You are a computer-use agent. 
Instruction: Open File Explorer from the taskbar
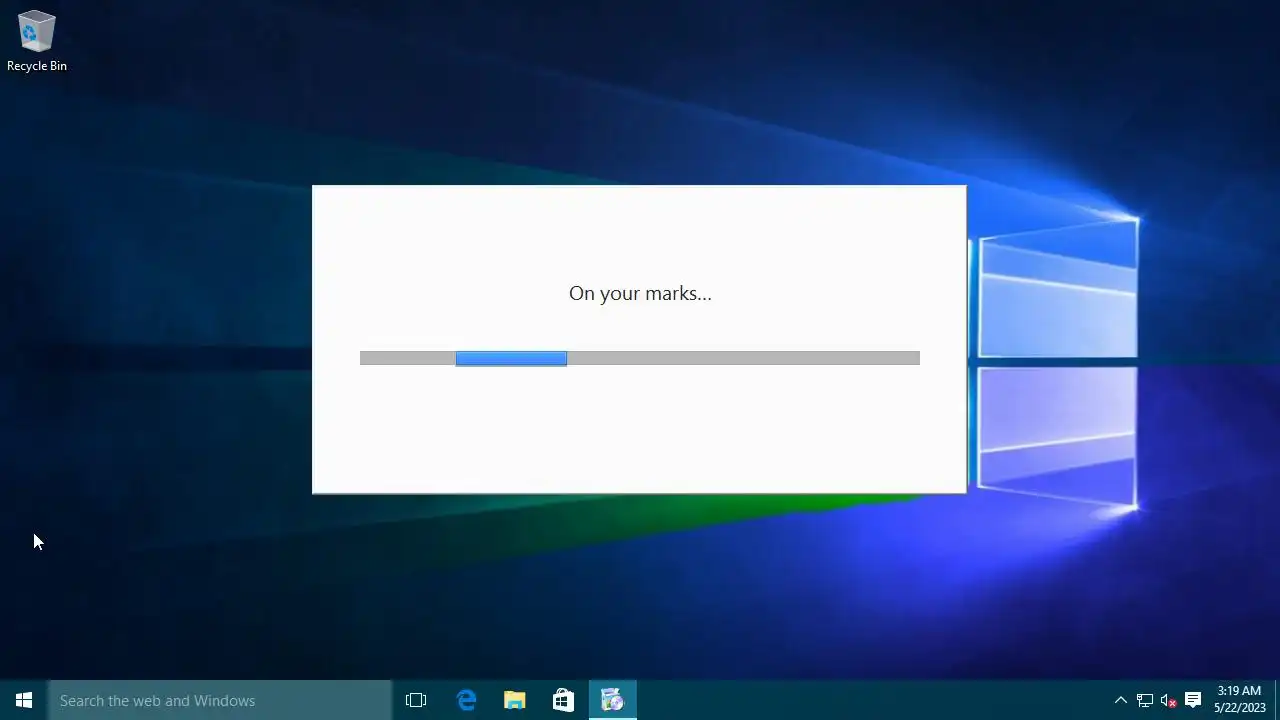tap(514, 700)
